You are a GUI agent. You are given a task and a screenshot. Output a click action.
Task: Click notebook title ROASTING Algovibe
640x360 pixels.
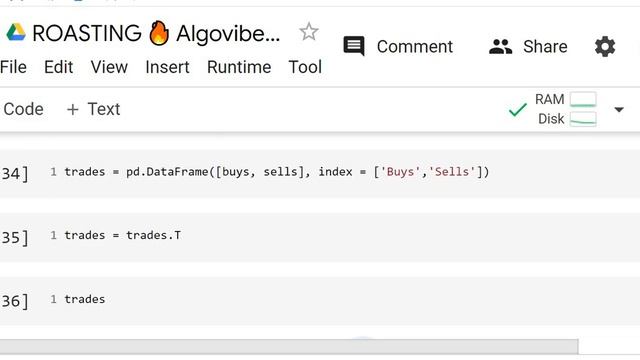click(156, 33)
